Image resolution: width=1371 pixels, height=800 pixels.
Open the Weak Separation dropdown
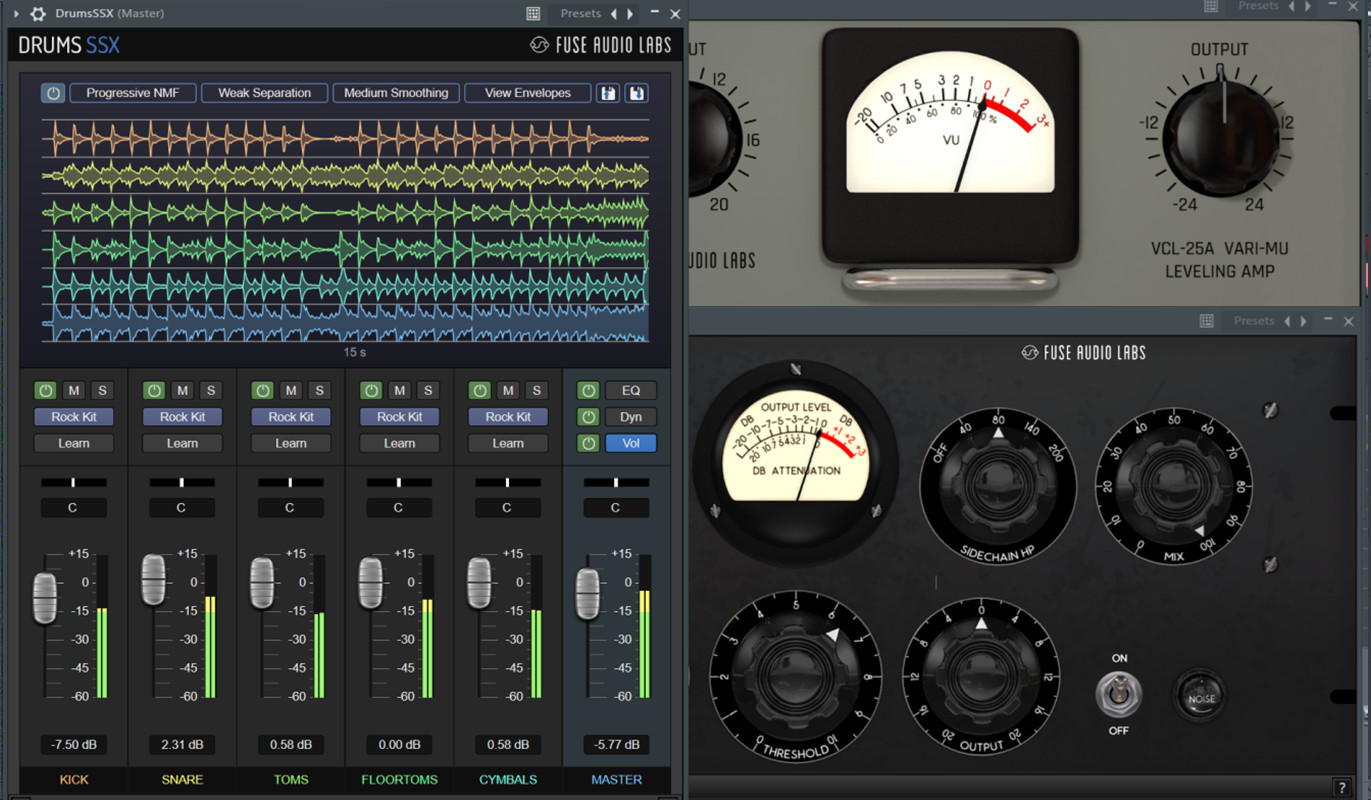coord(264,93)
